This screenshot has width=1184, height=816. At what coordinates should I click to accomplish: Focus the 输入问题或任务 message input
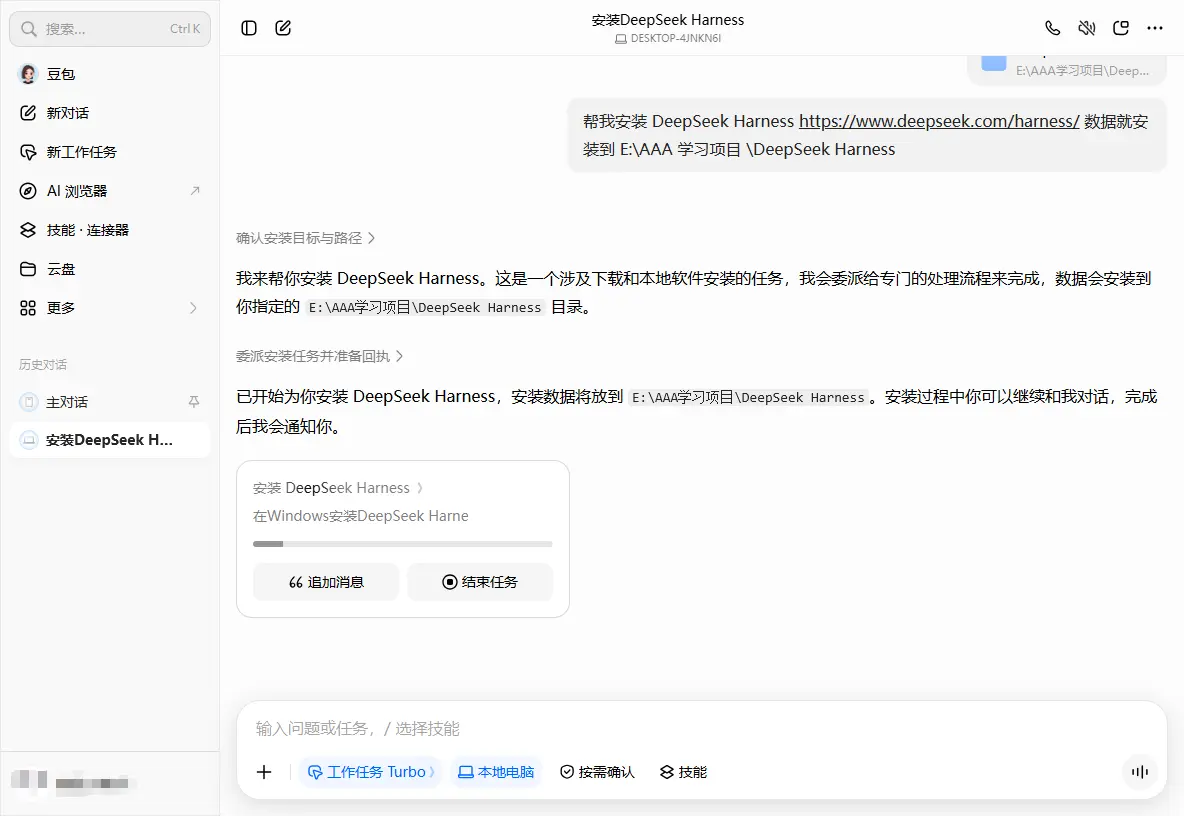(x=701, y=728)
